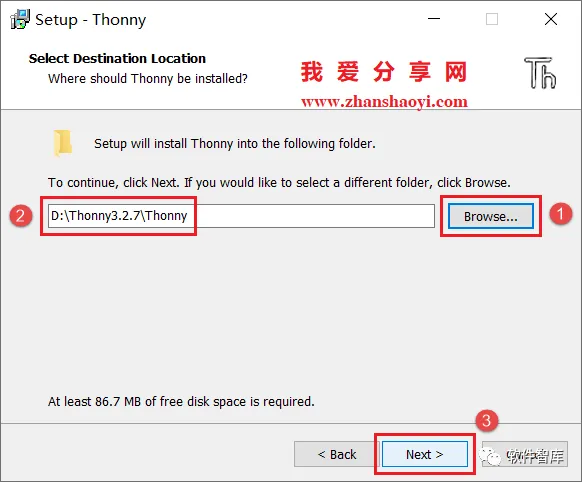Click the red numbered badge 1
This screenshot has height=482, width=582.
pyautogui.click(x=560, y=214)
